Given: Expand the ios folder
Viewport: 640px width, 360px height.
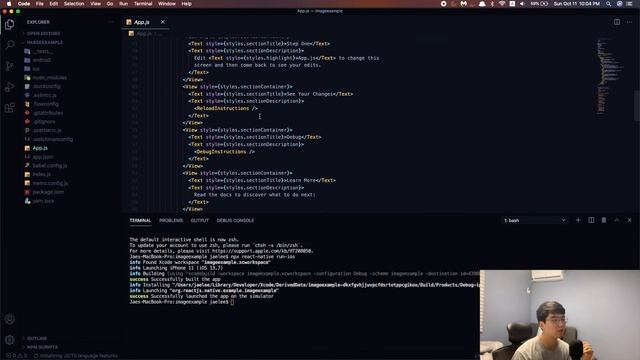Looking at the screenshot, I should pyautogui.click(x=33, y=69).
